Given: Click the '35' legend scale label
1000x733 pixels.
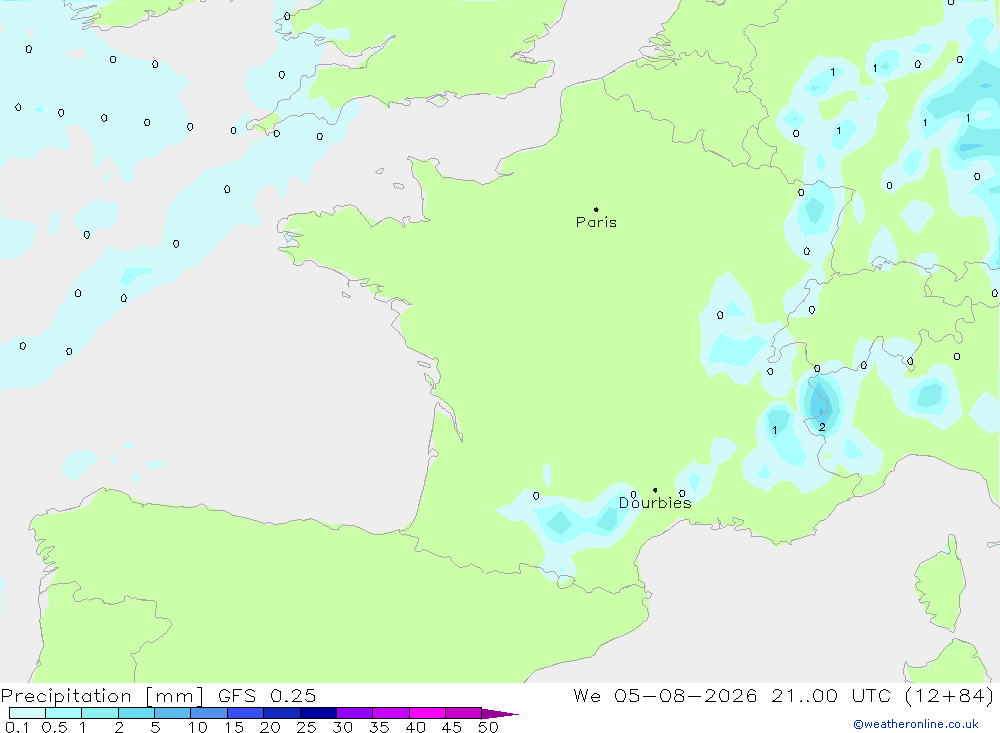Looking at the screenshot, I should 379,727.
